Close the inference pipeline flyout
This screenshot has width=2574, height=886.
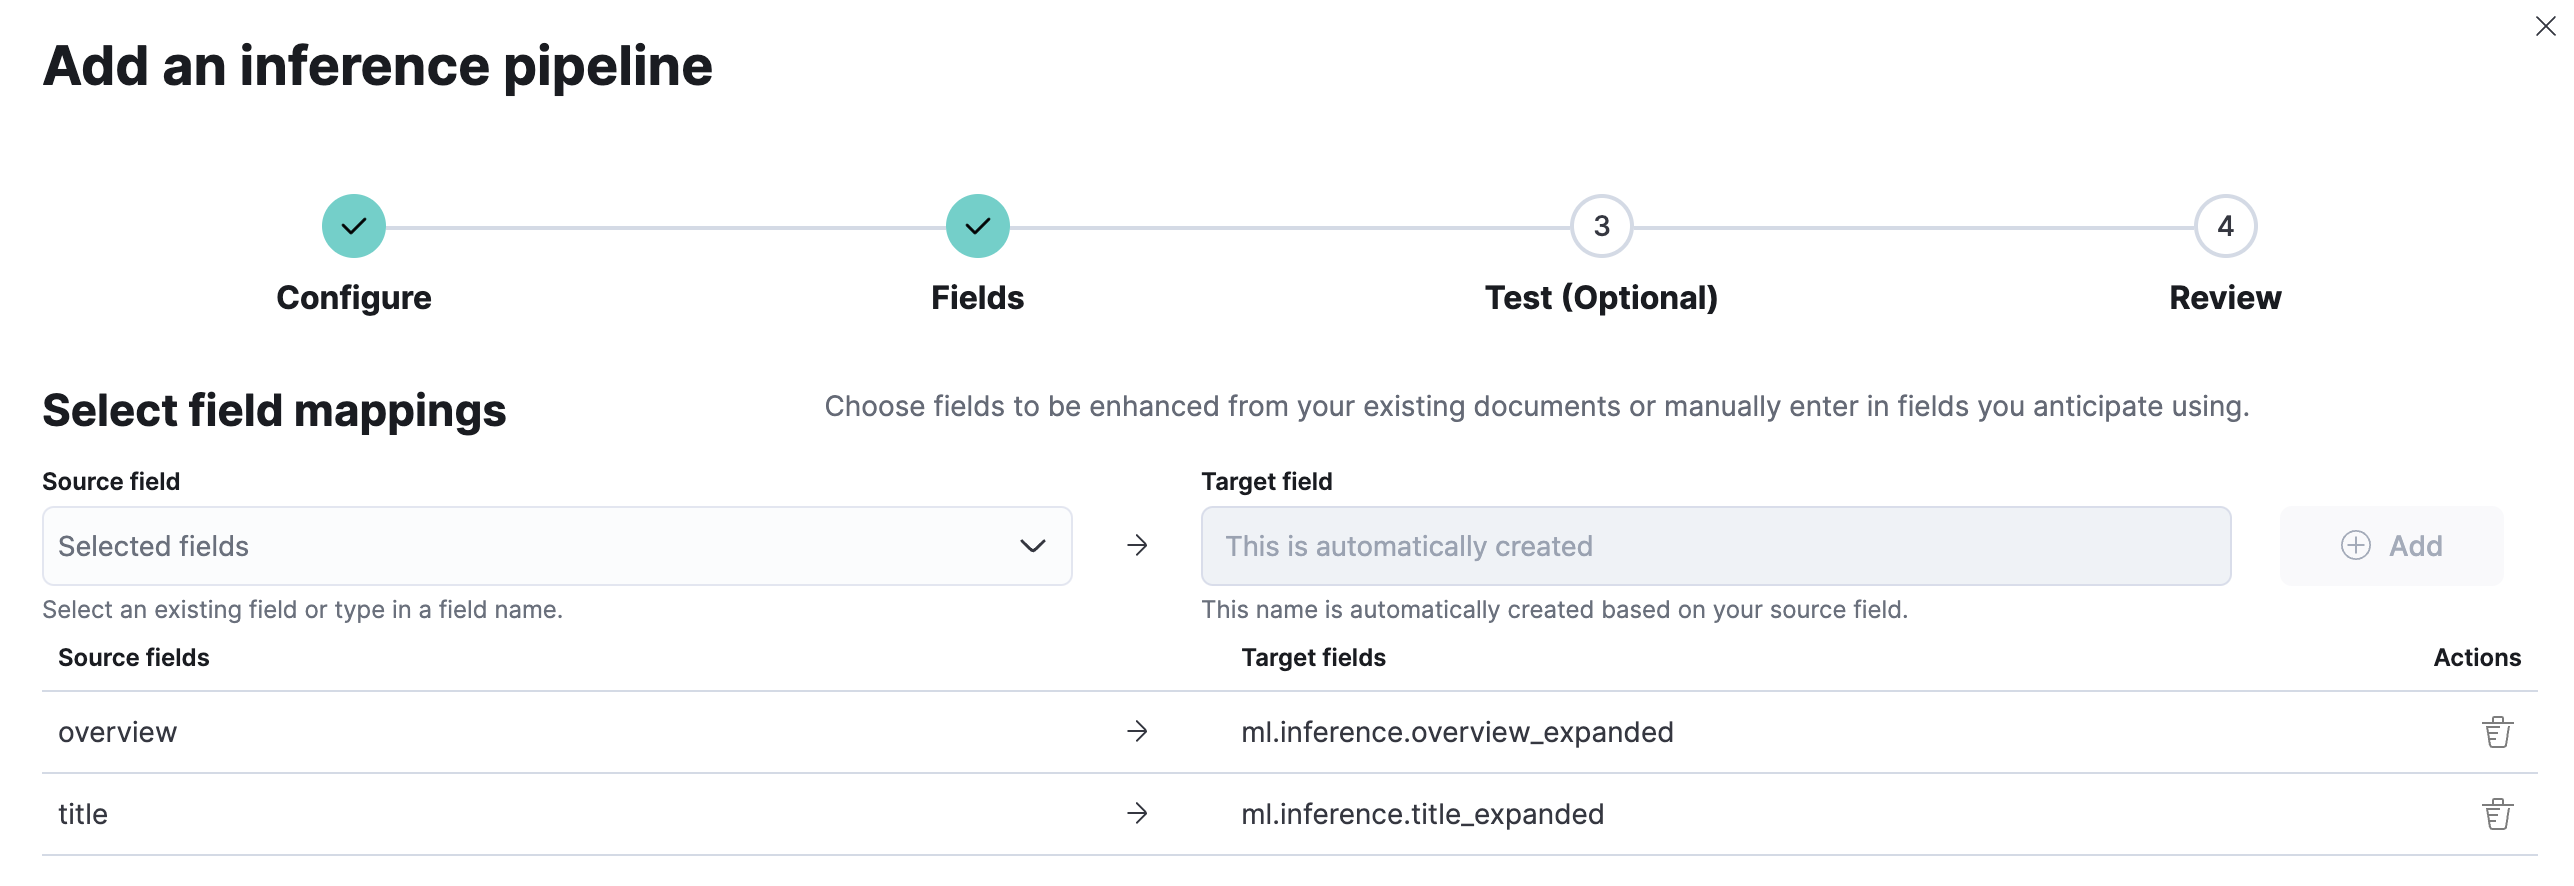coord(2545,26)
